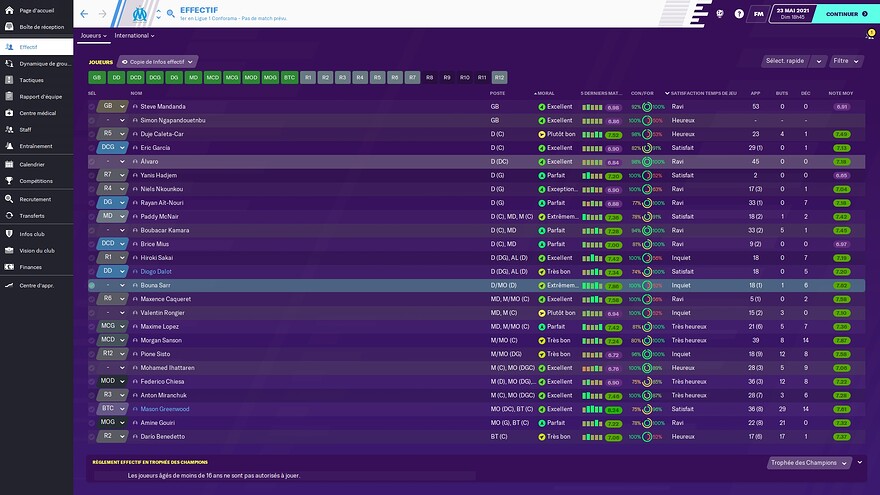Open the International tab menu
Viewport: 880px width, 495px height.
(x=133, y=35)
